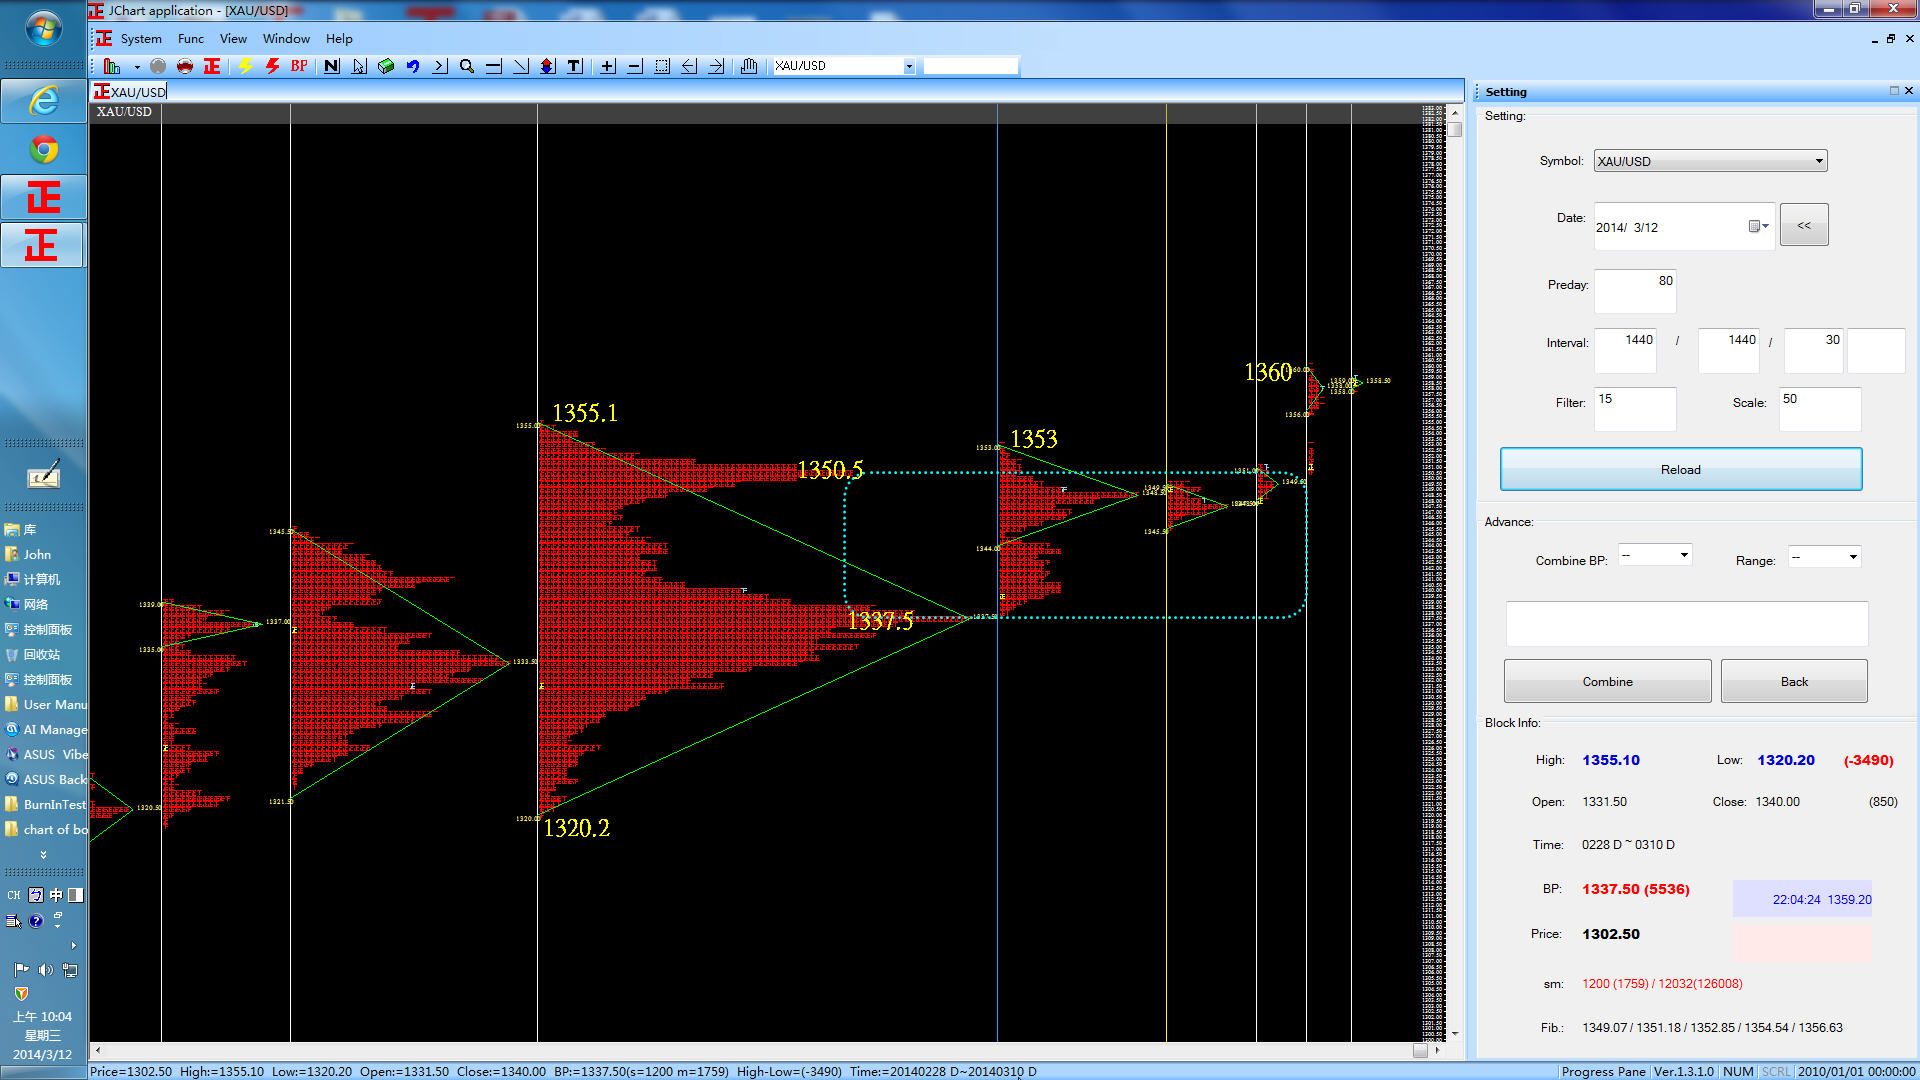Open the Window menu

tap(286, 38)
